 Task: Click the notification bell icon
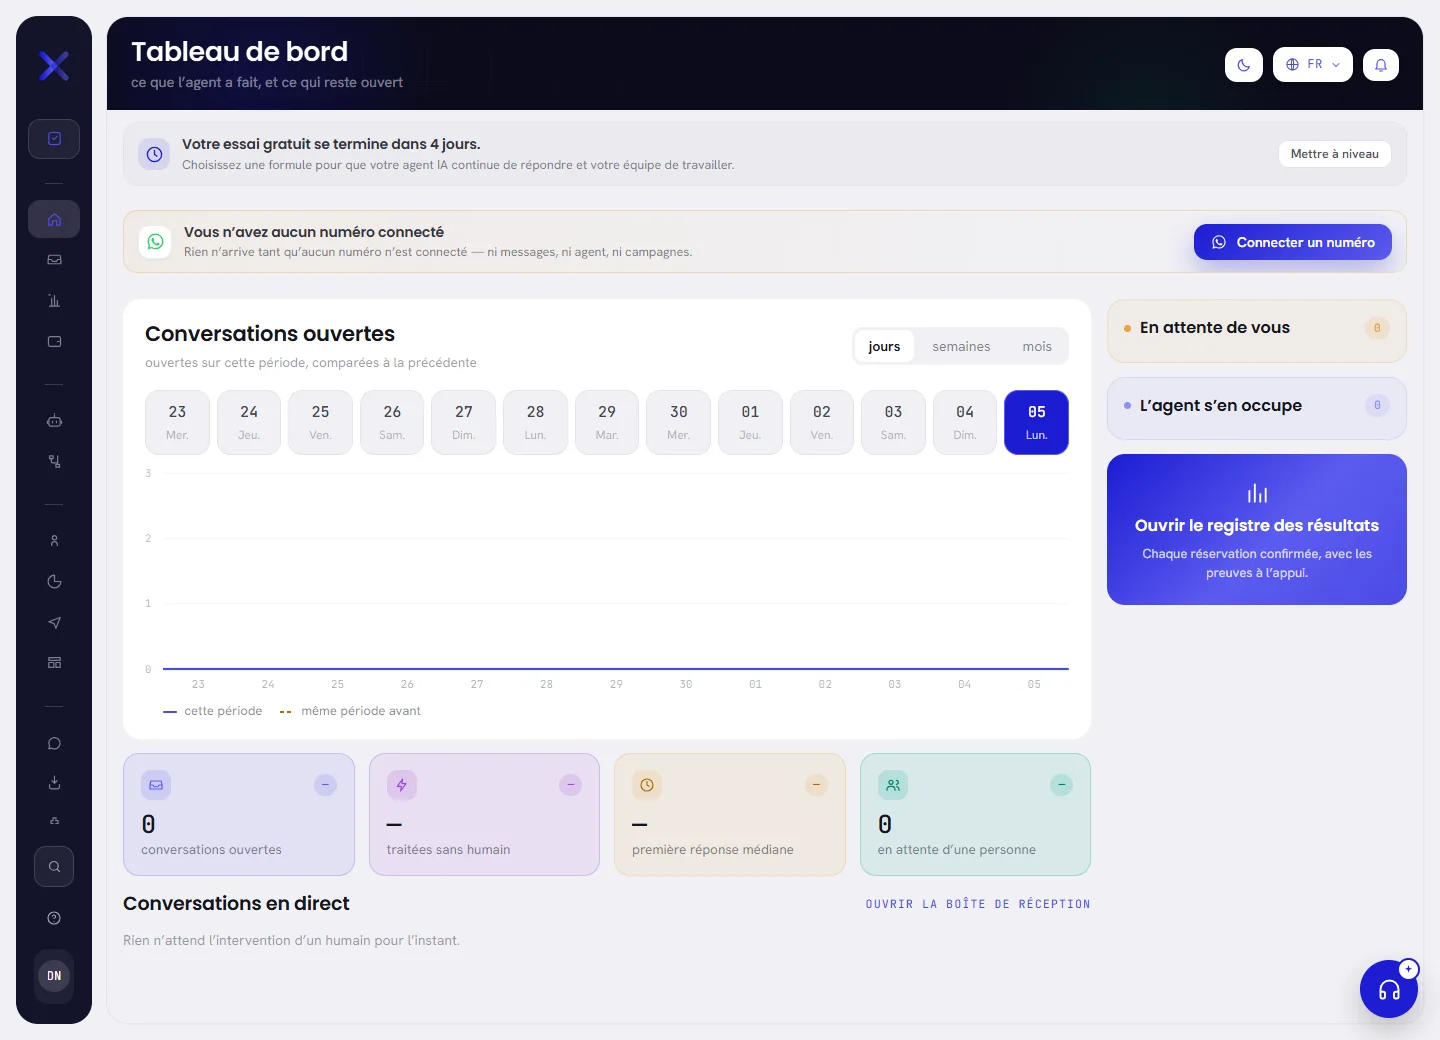tap(1381, 65)
